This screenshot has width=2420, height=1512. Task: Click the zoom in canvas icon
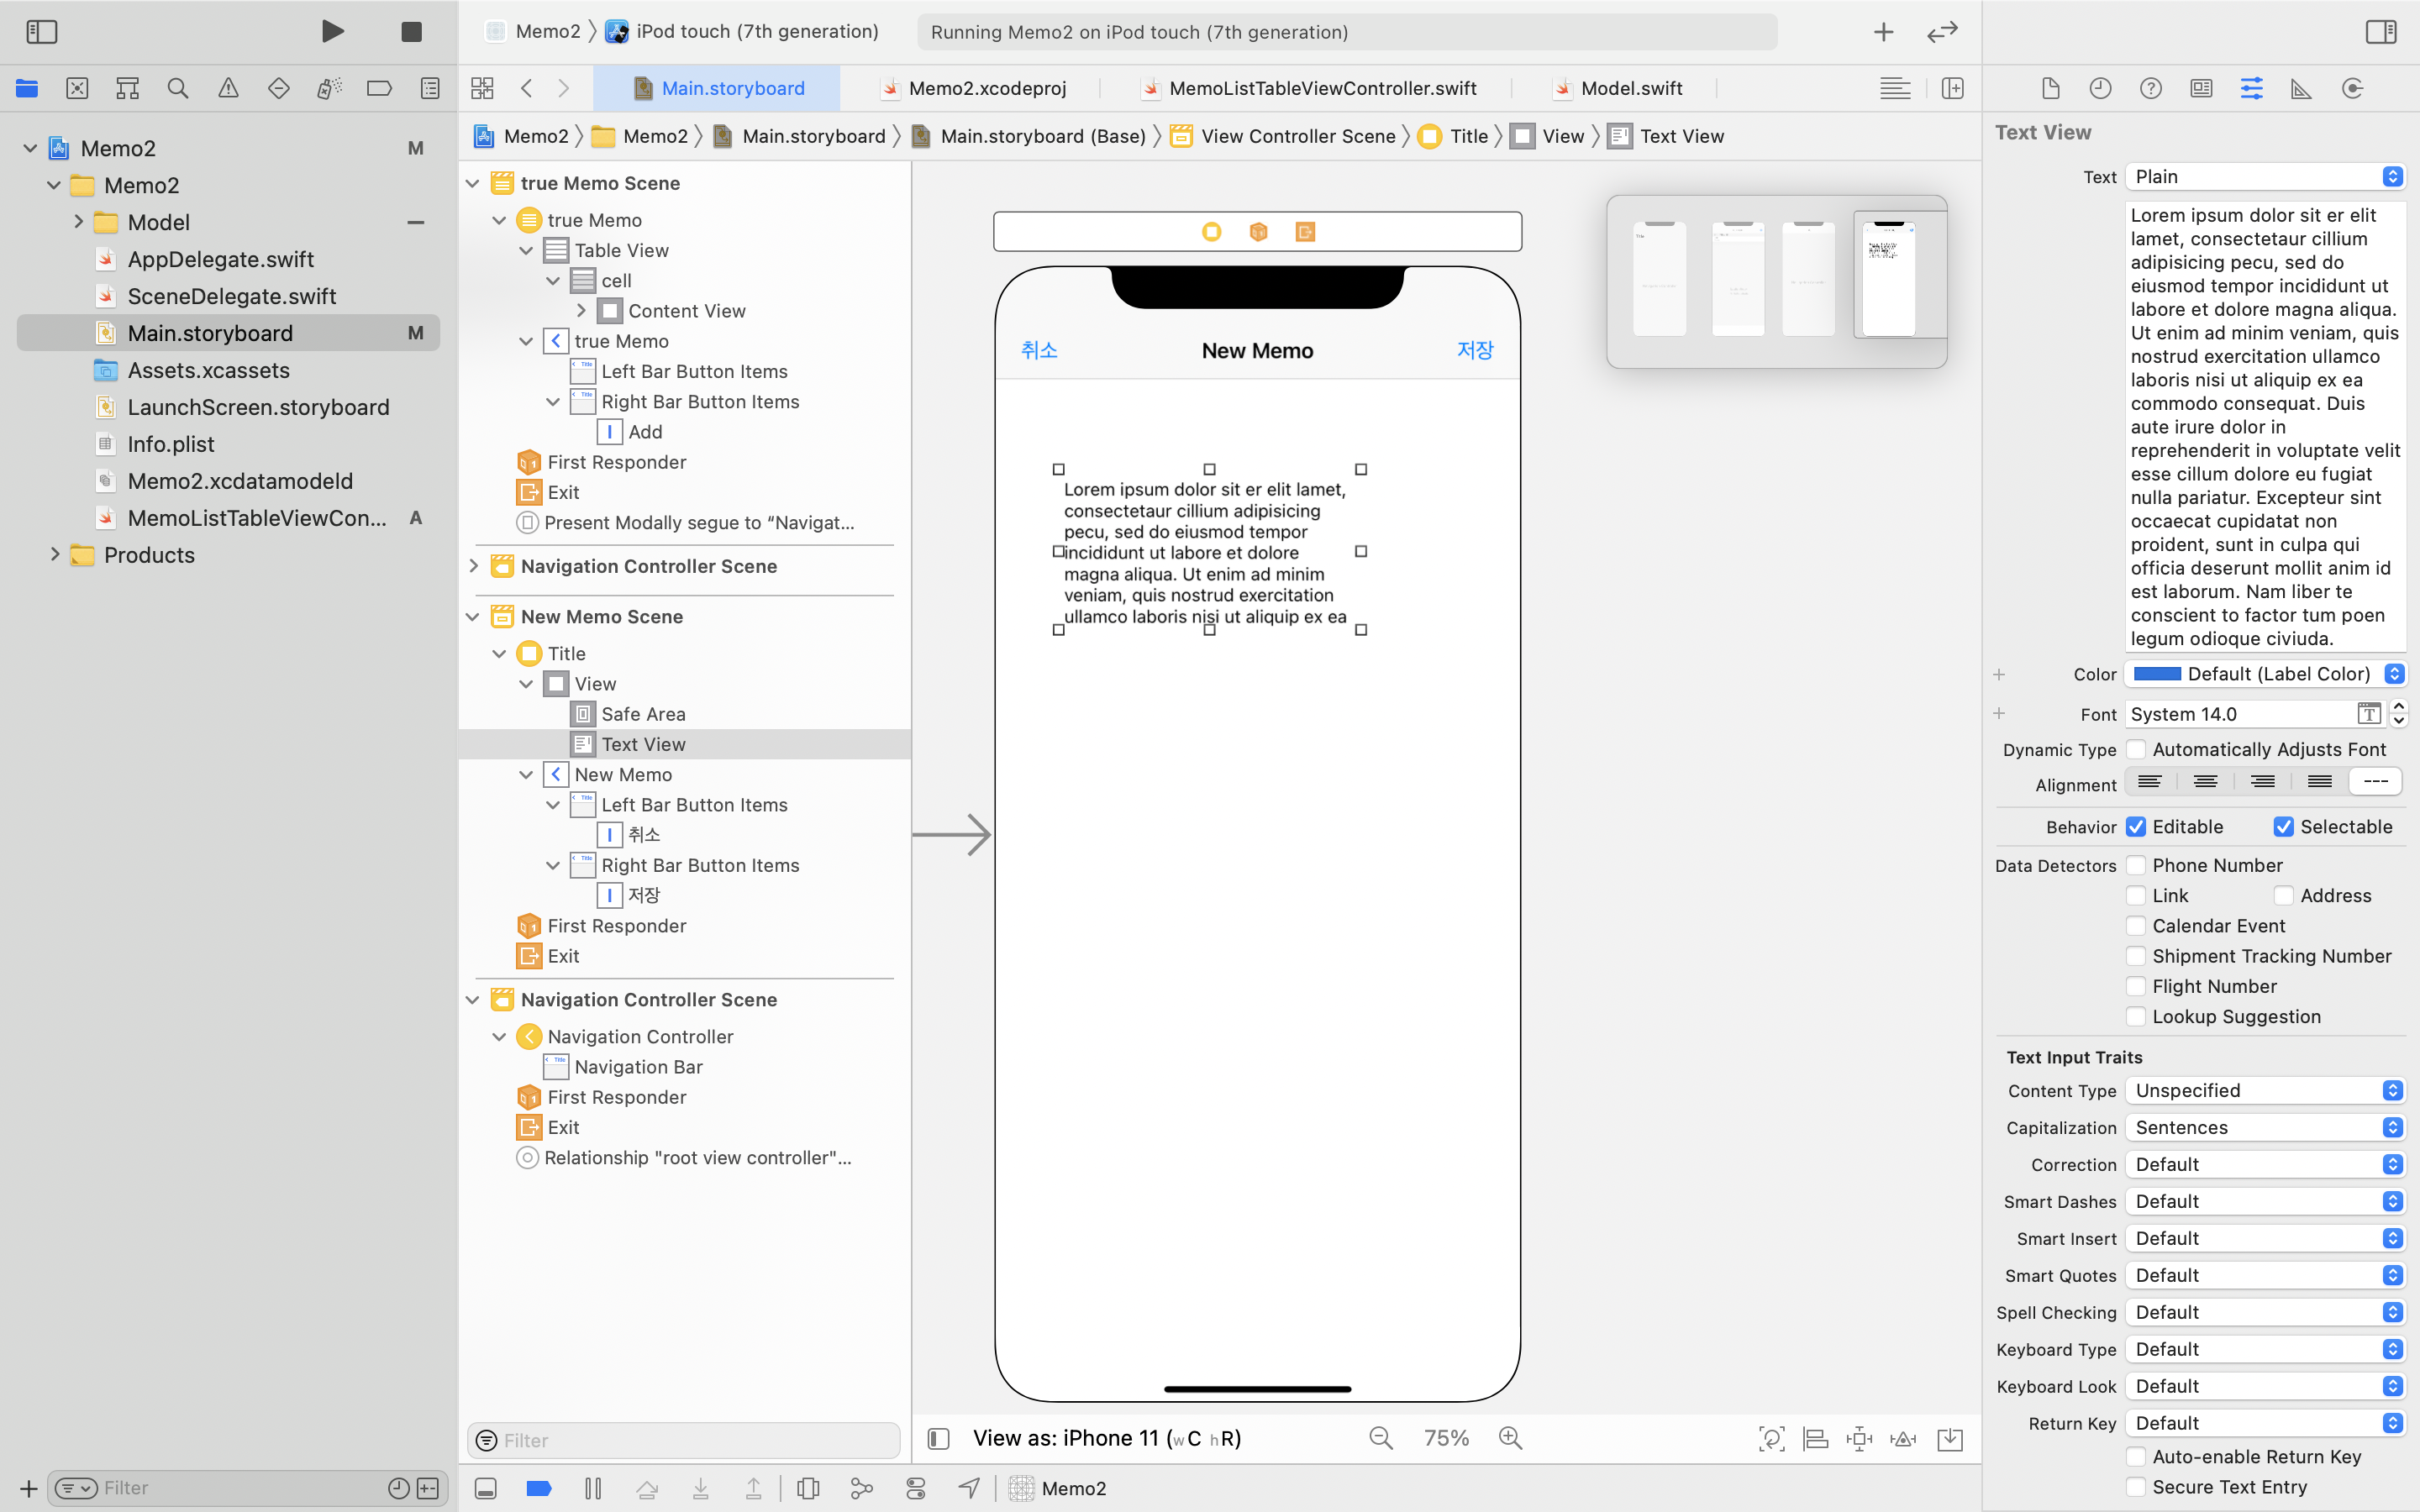[1510, 1438]
